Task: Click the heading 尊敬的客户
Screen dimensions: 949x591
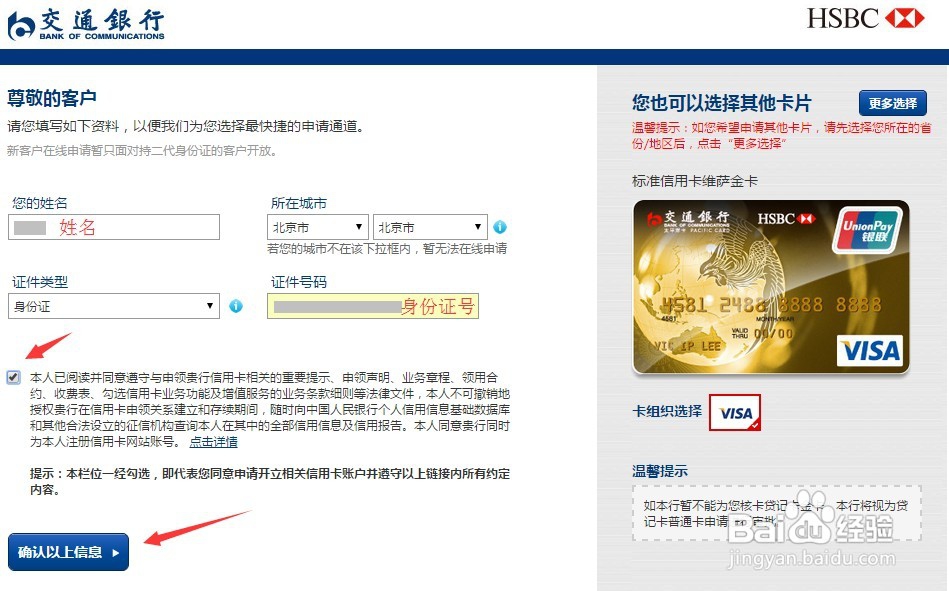Action: pos(52,98)
